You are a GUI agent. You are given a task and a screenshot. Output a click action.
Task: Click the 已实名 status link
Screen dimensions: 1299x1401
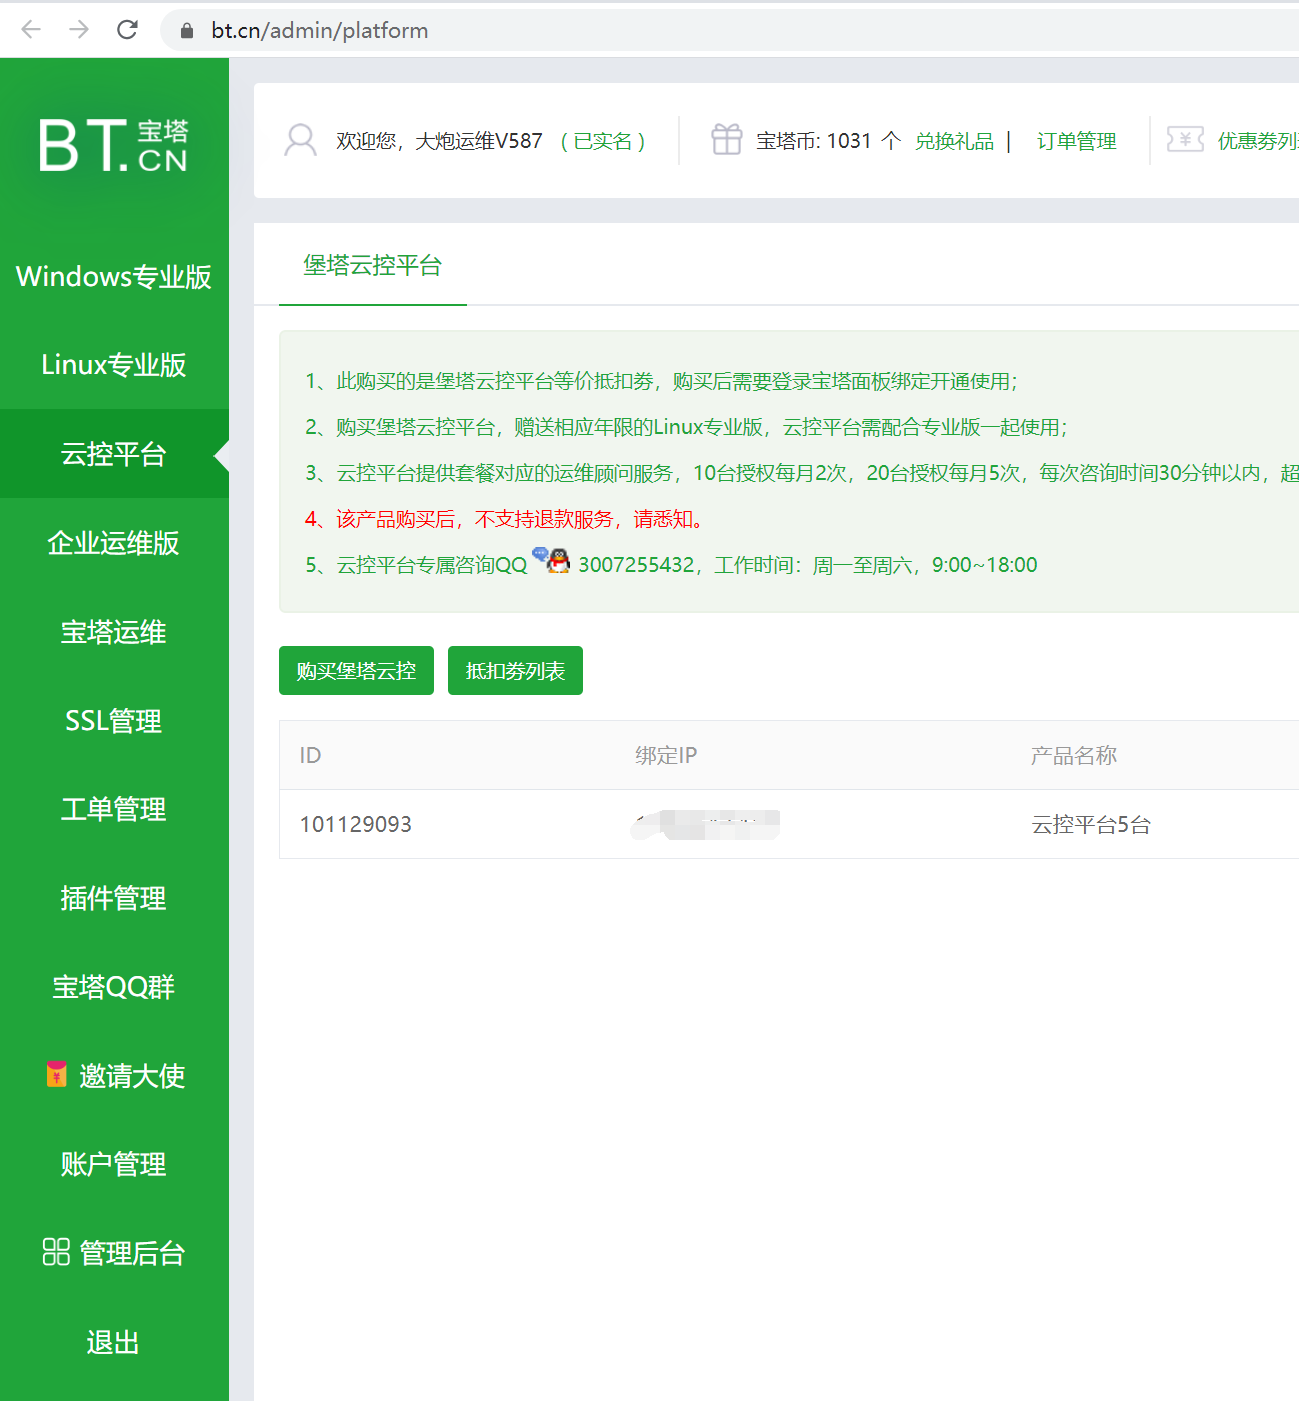click(x=603, y=141)
